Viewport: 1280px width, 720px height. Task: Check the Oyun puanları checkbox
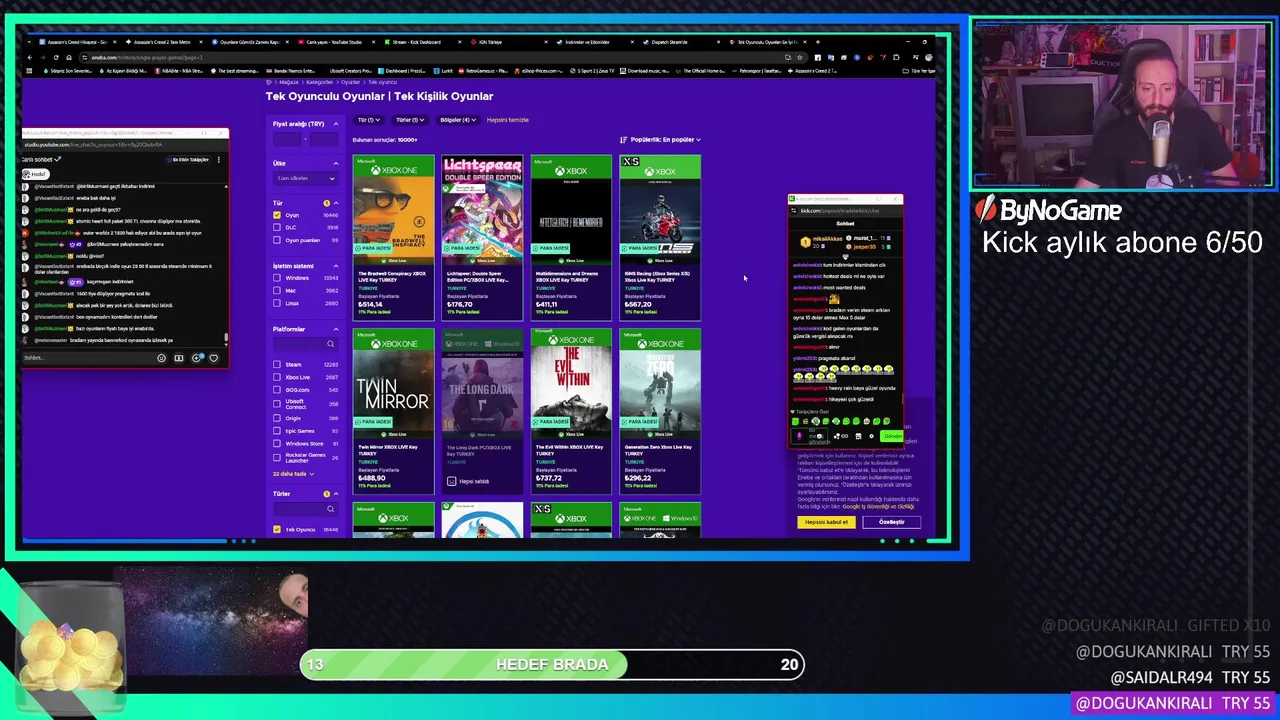click(277, 240)
